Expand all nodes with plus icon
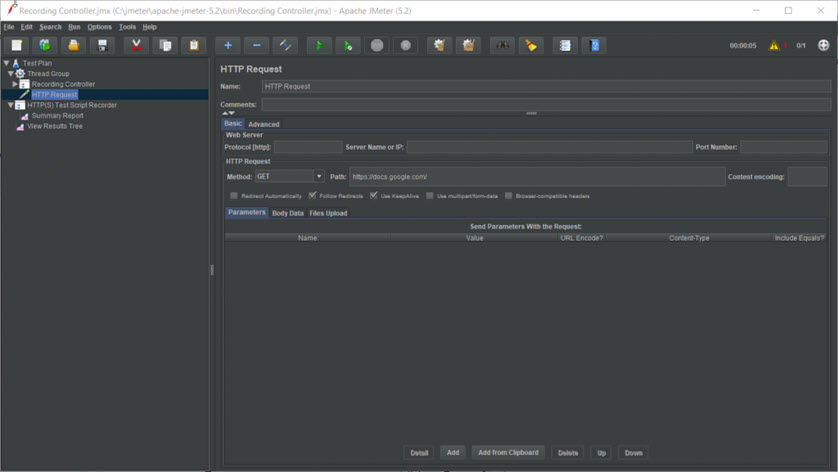Screen dimensions: 838x472 [x=228, y=45]
